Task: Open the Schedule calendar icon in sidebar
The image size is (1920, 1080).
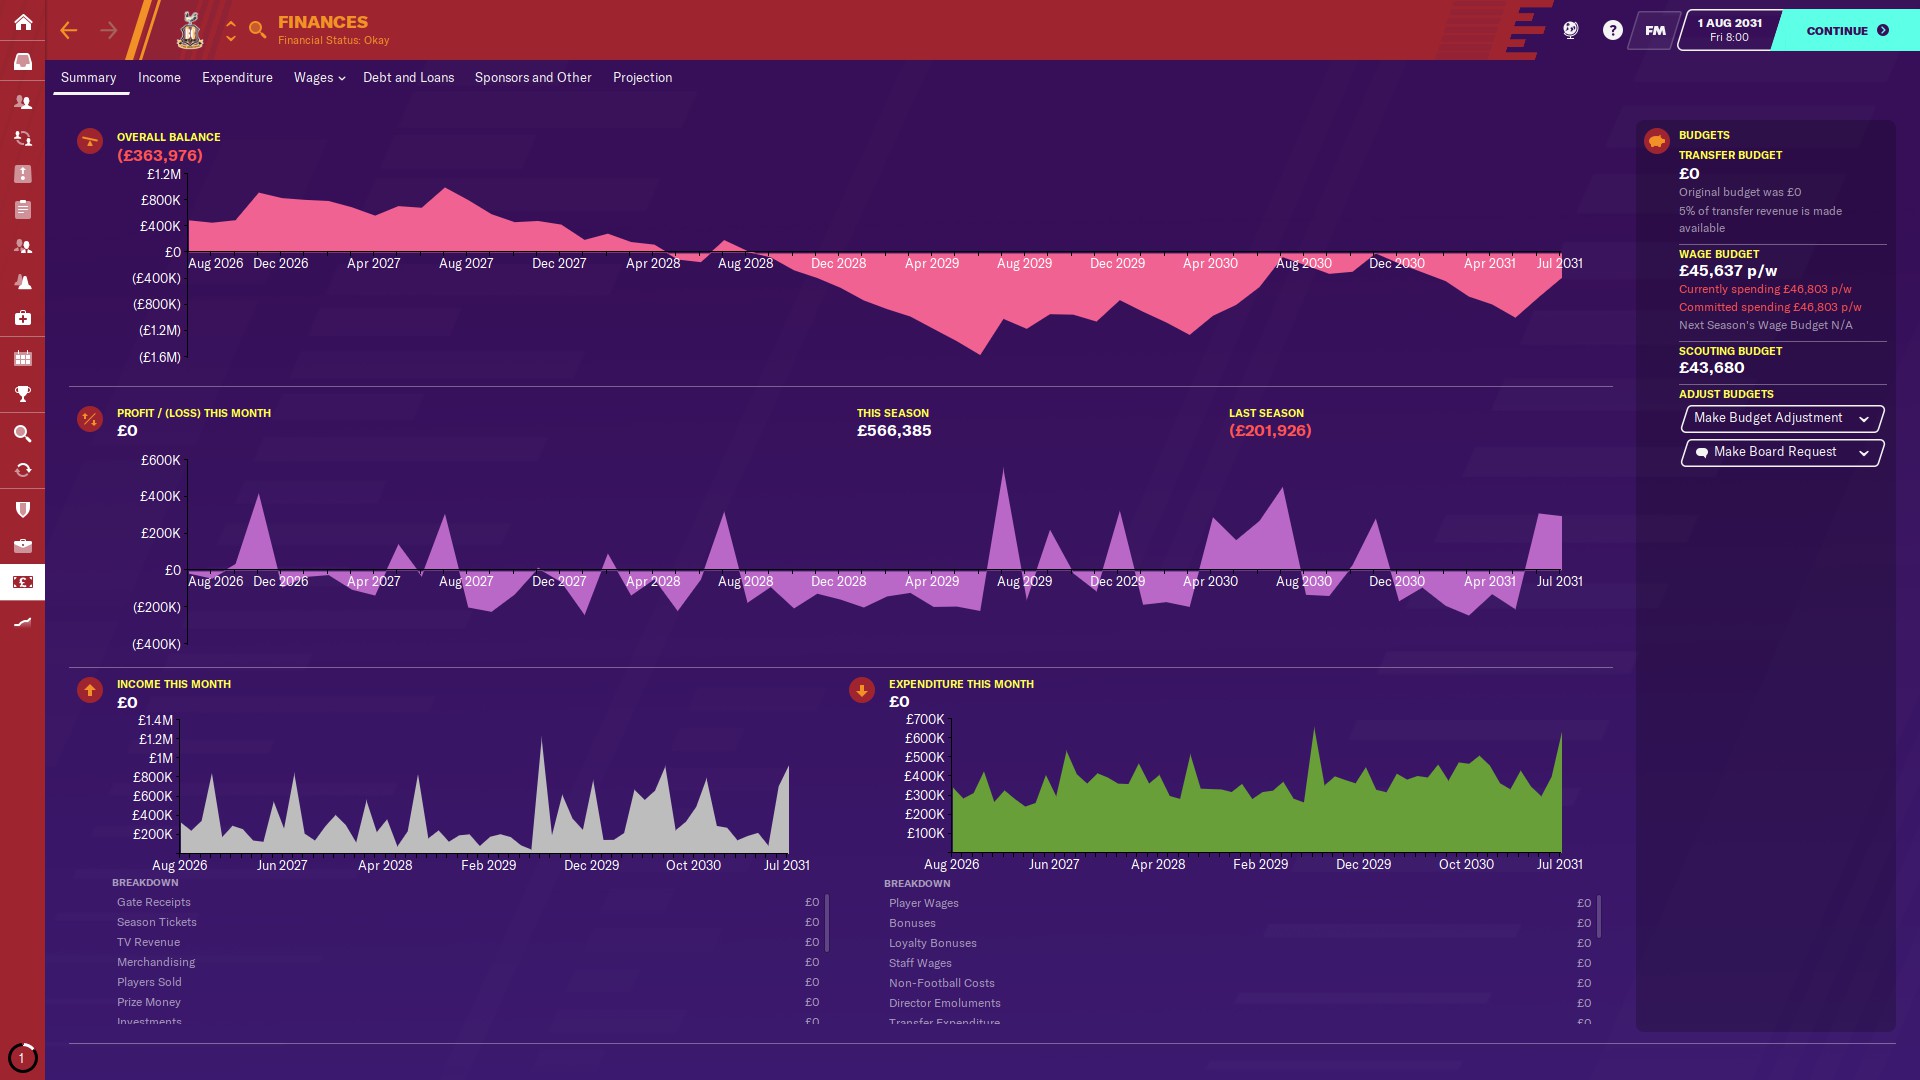Action: tap(22, 358)
